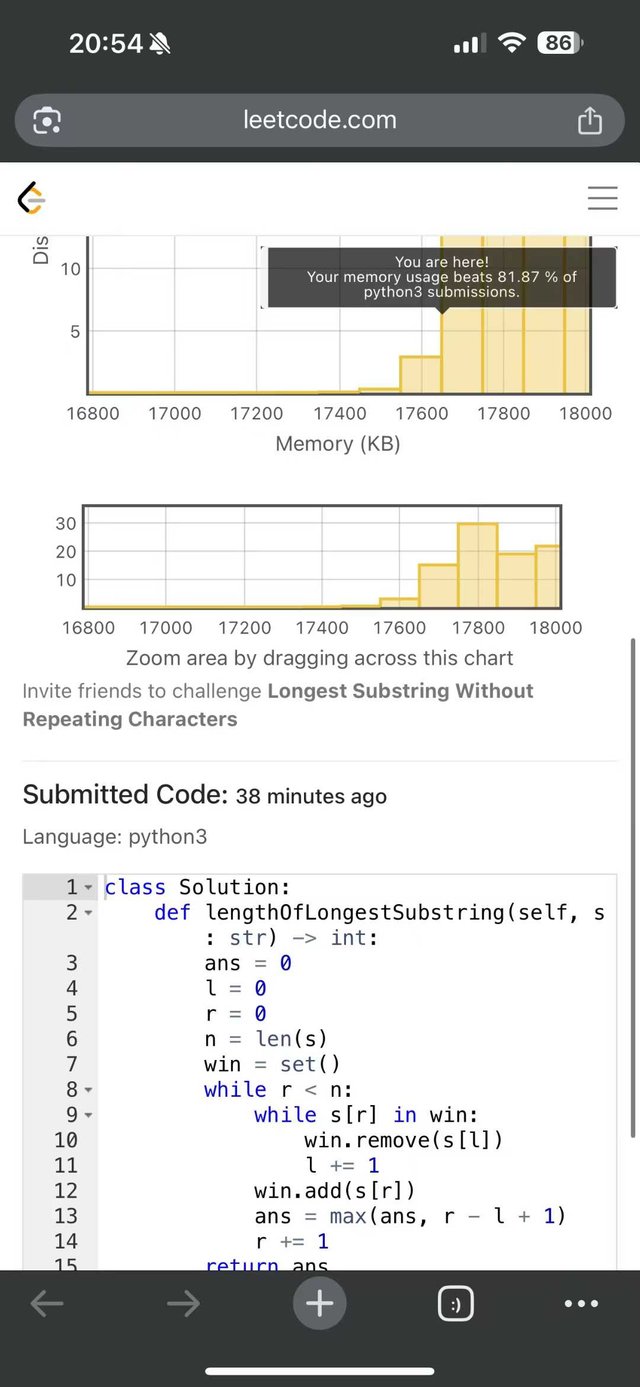Collapse the function fold arrow on line 2

click(x=88, y=913)
